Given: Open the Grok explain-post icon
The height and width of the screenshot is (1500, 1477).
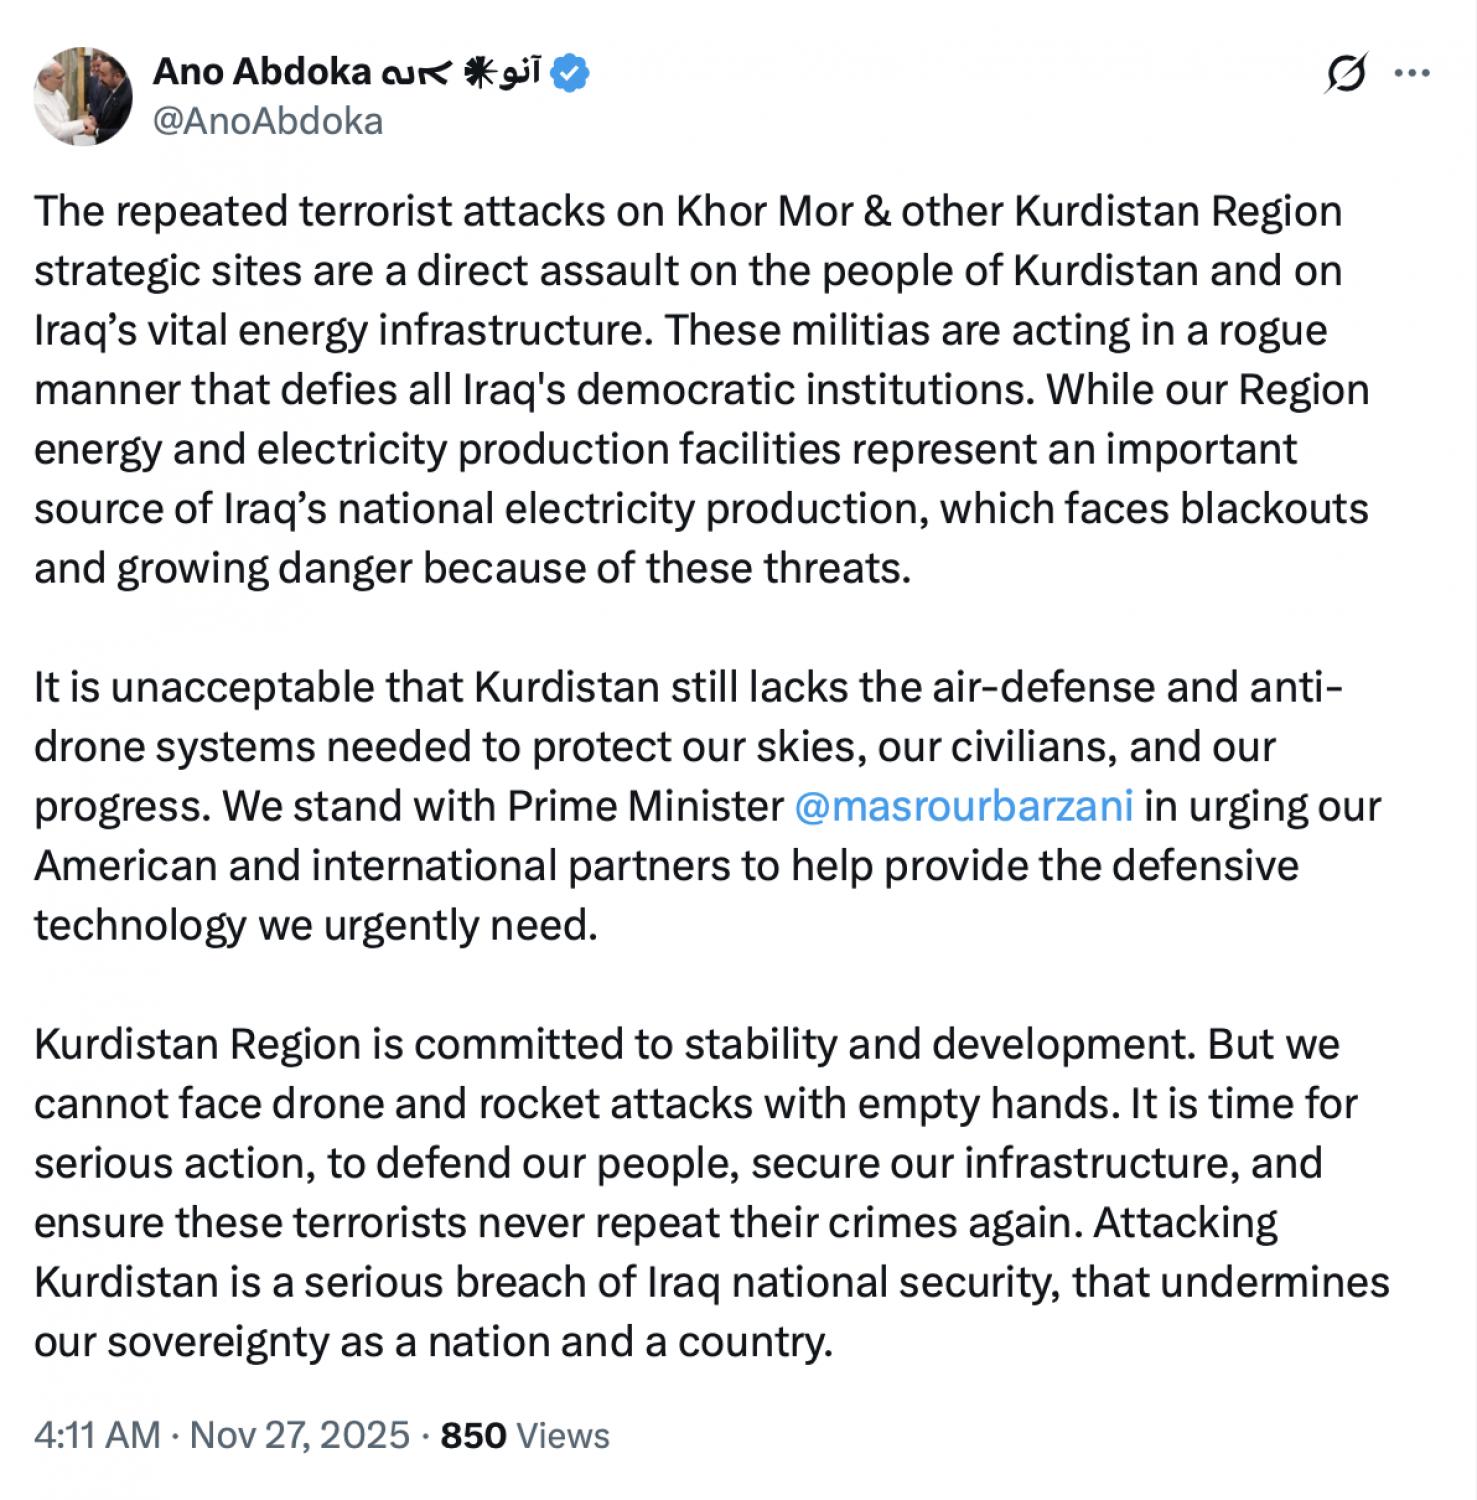Looking at the screenshot, I should point(1345,73).
